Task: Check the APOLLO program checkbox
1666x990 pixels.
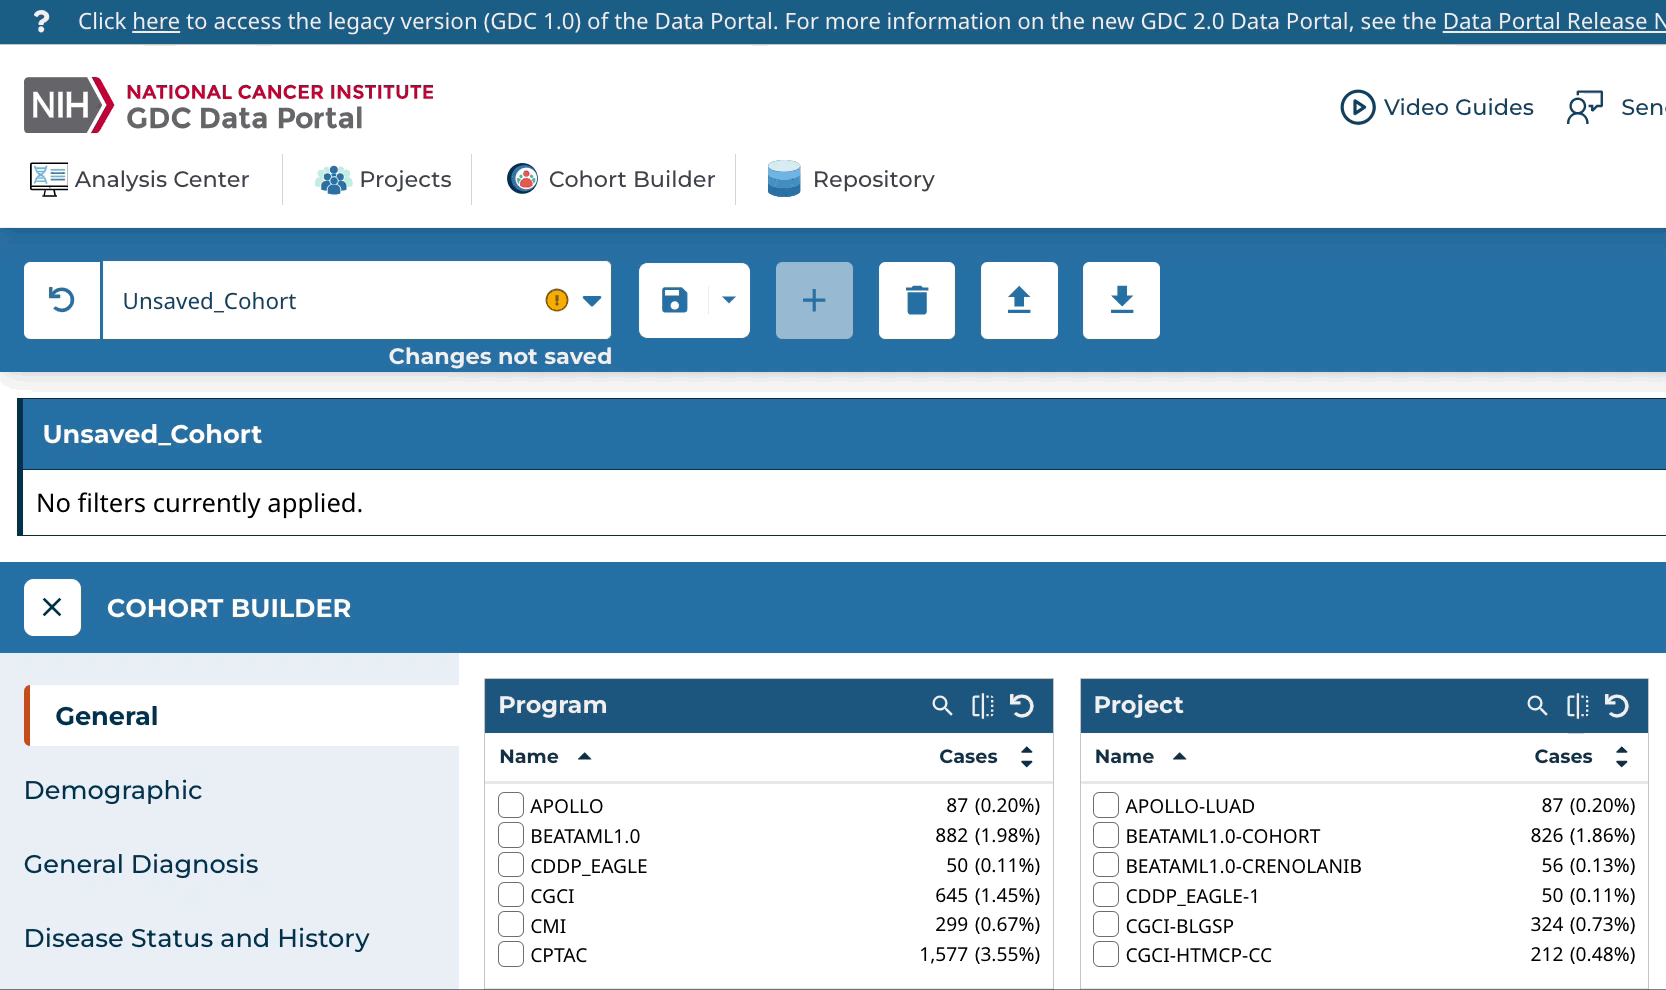Action: (511, 805)
